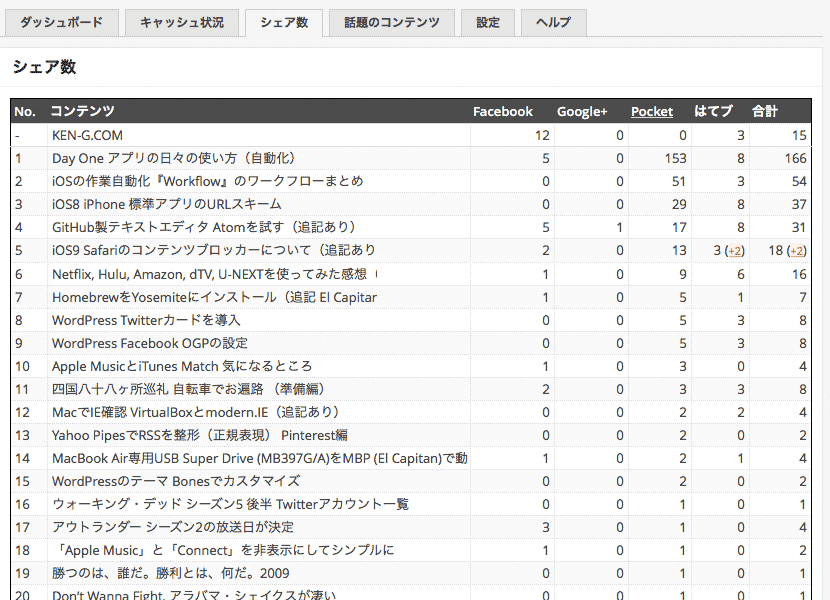Click the Facebook count 12 for KEN-G.COM
Screen dimensions: 830x600
[x=542, y=136]
